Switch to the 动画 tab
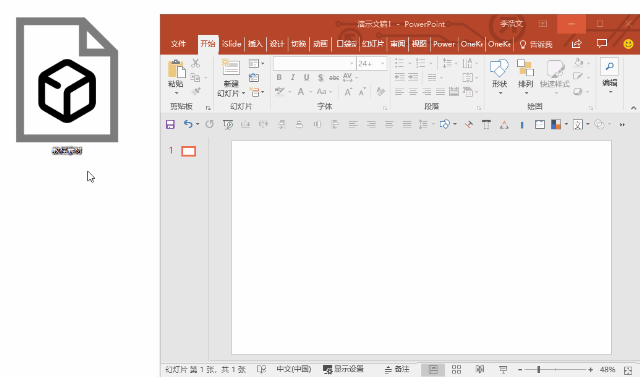This screenshot has height=377, width=640. tap(320, 44)
